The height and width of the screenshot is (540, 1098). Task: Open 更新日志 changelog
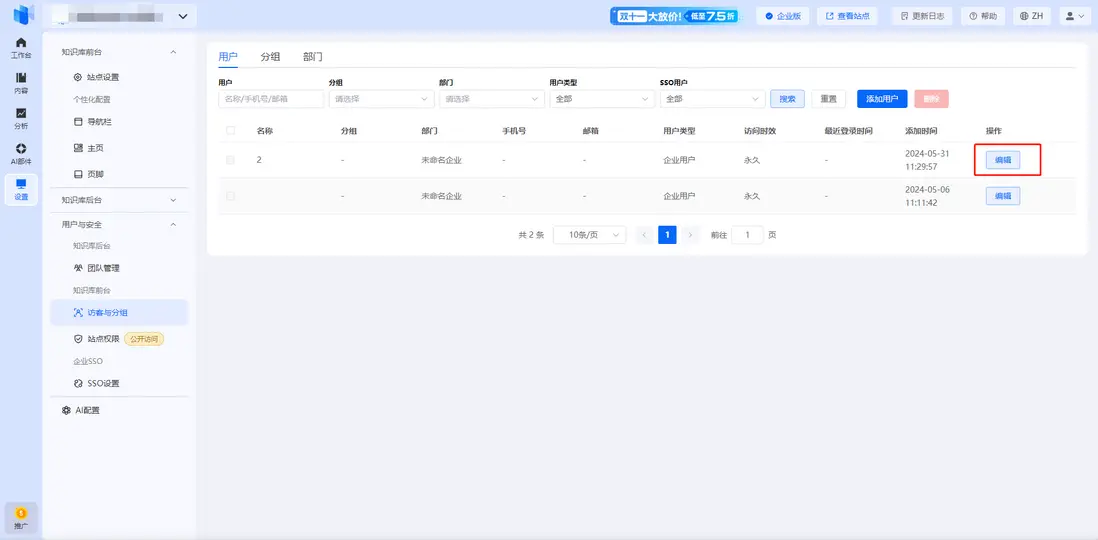coord(922,15)
